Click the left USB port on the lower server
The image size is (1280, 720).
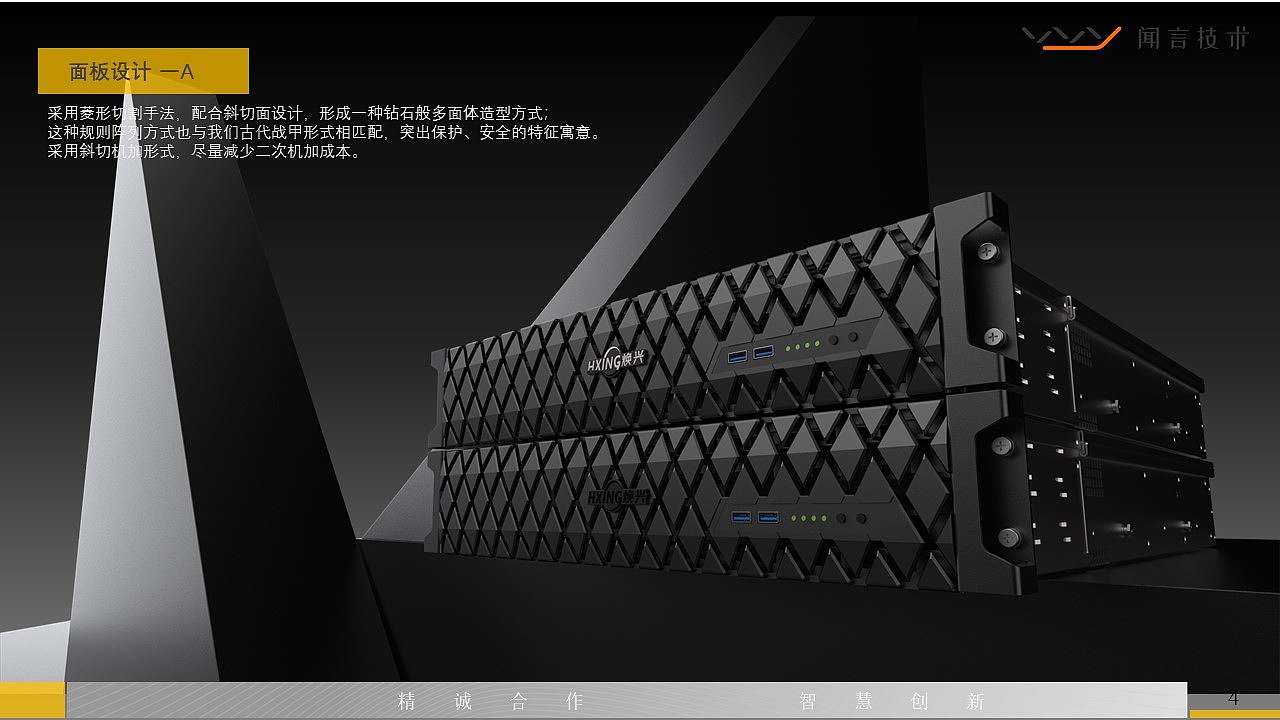(x=741, y=517)
